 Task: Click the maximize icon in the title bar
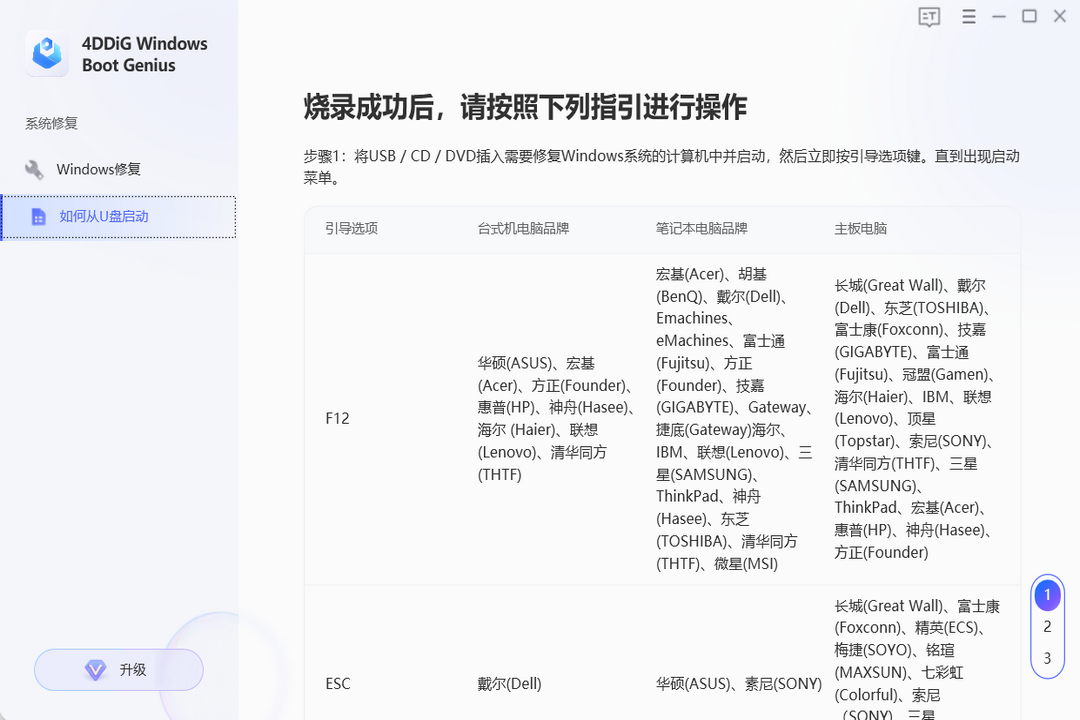pos(1028,16)
